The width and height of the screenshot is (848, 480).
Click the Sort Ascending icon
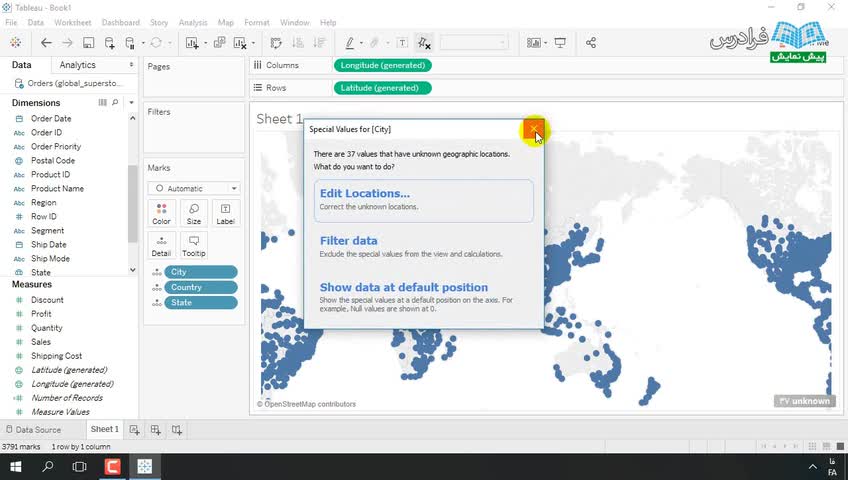tap(297, 43)
